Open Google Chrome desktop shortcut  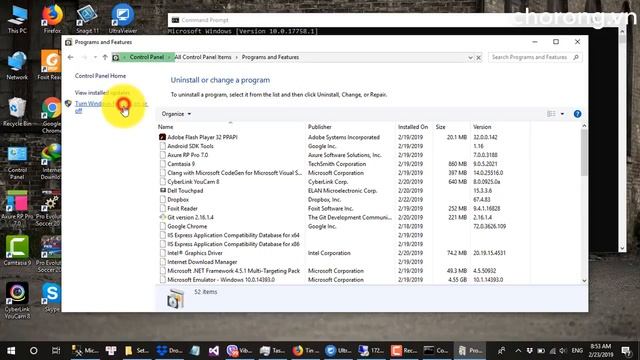pos(51,115)
